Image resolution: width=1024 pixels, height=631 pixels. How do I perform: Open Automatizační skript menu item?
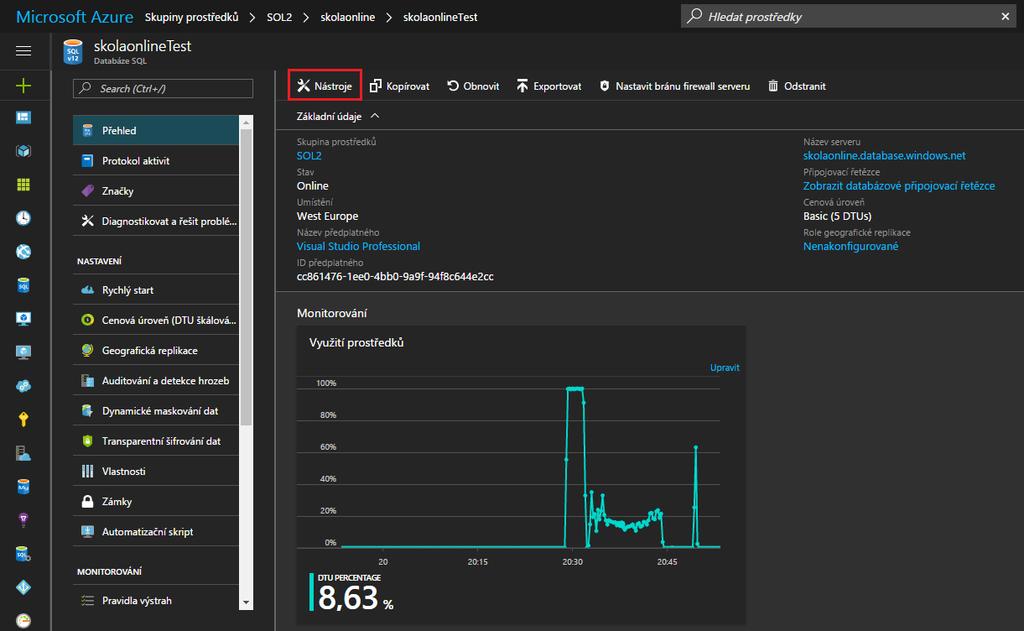(155, 531)
